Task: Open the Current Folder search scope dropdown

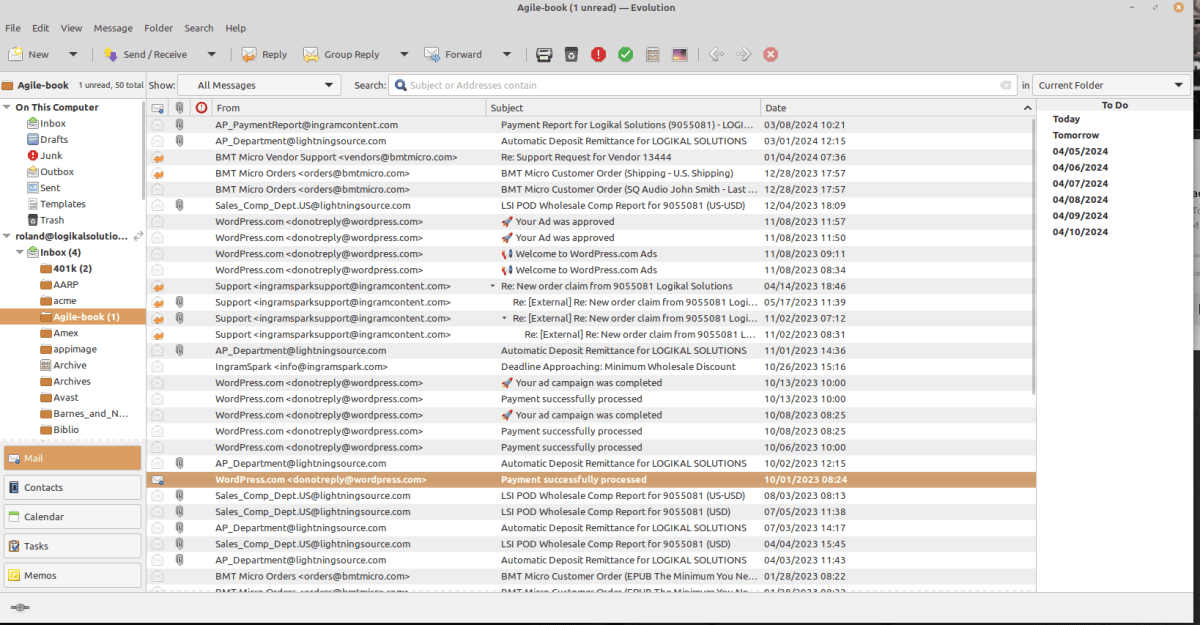Action: tap(1109, 86)
